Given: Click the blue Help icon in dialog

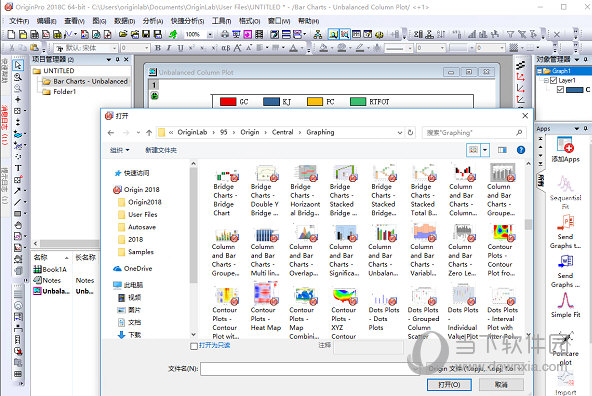Looking at the screenshot, I should point(521,150).
